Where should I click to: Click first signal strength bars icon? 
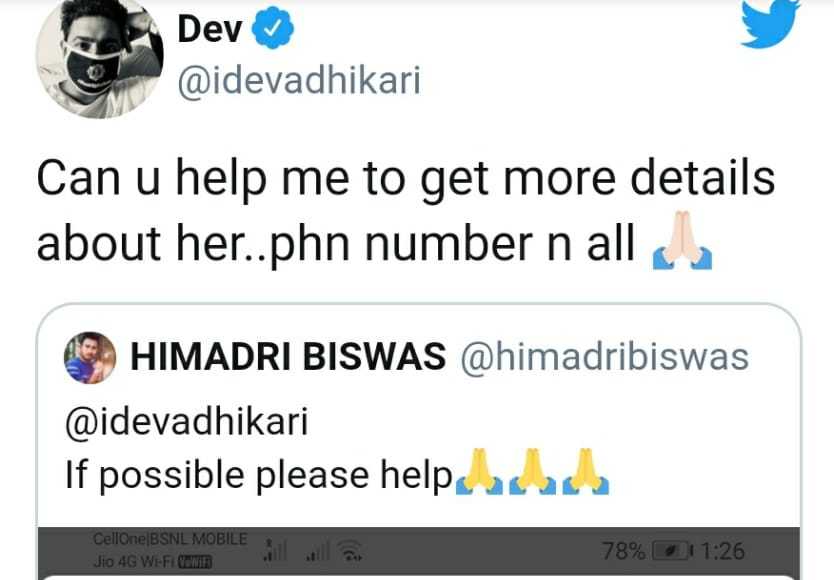(x=276, y=550)
